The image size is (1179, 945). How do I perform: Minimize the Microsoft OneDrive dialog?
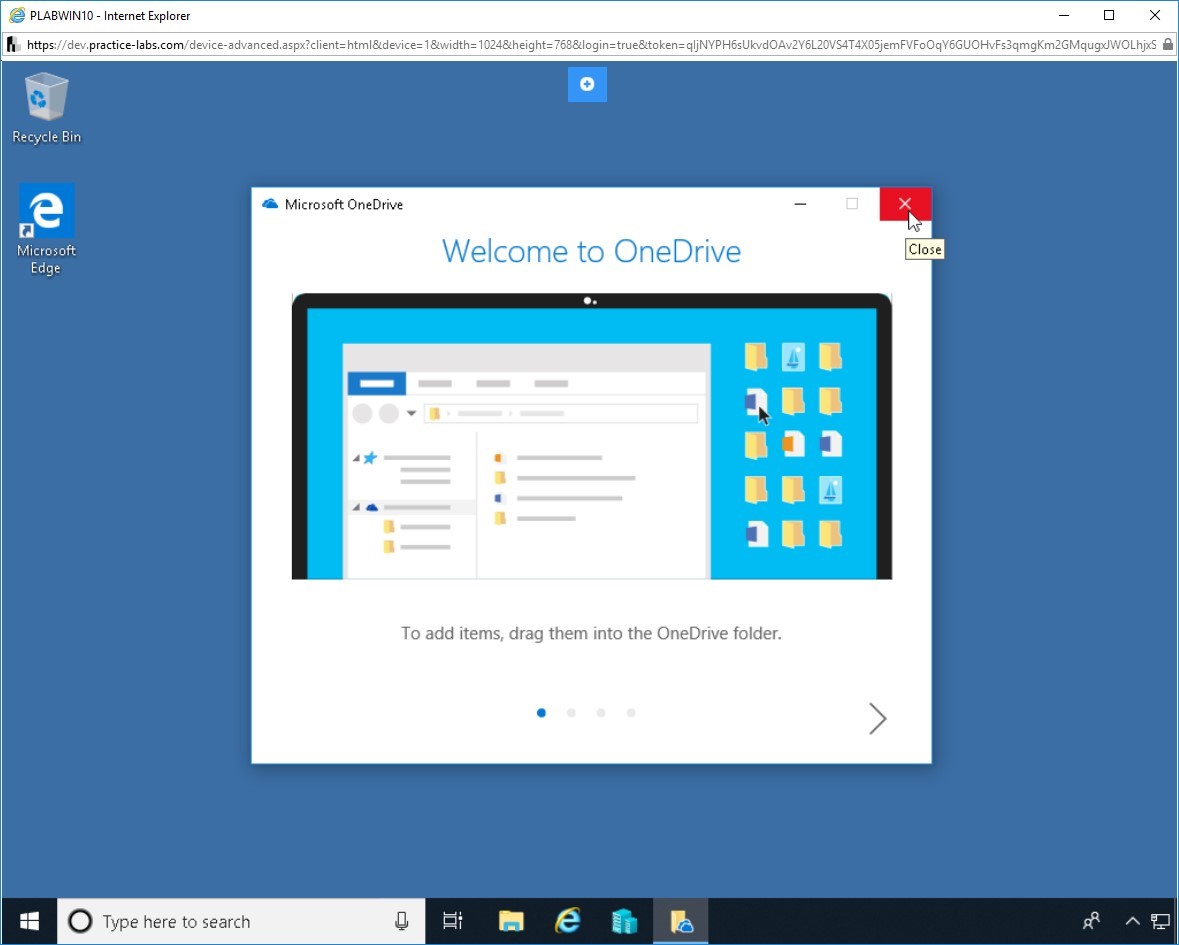click(800, 204)
